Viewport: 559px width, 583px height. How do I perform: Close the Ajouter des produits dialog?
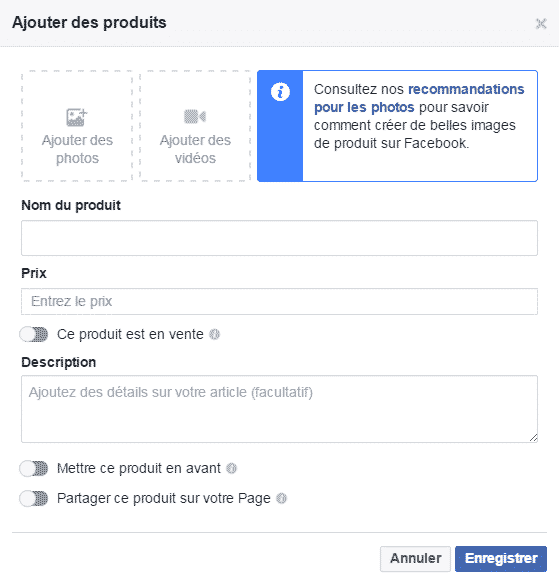[541, 24]
